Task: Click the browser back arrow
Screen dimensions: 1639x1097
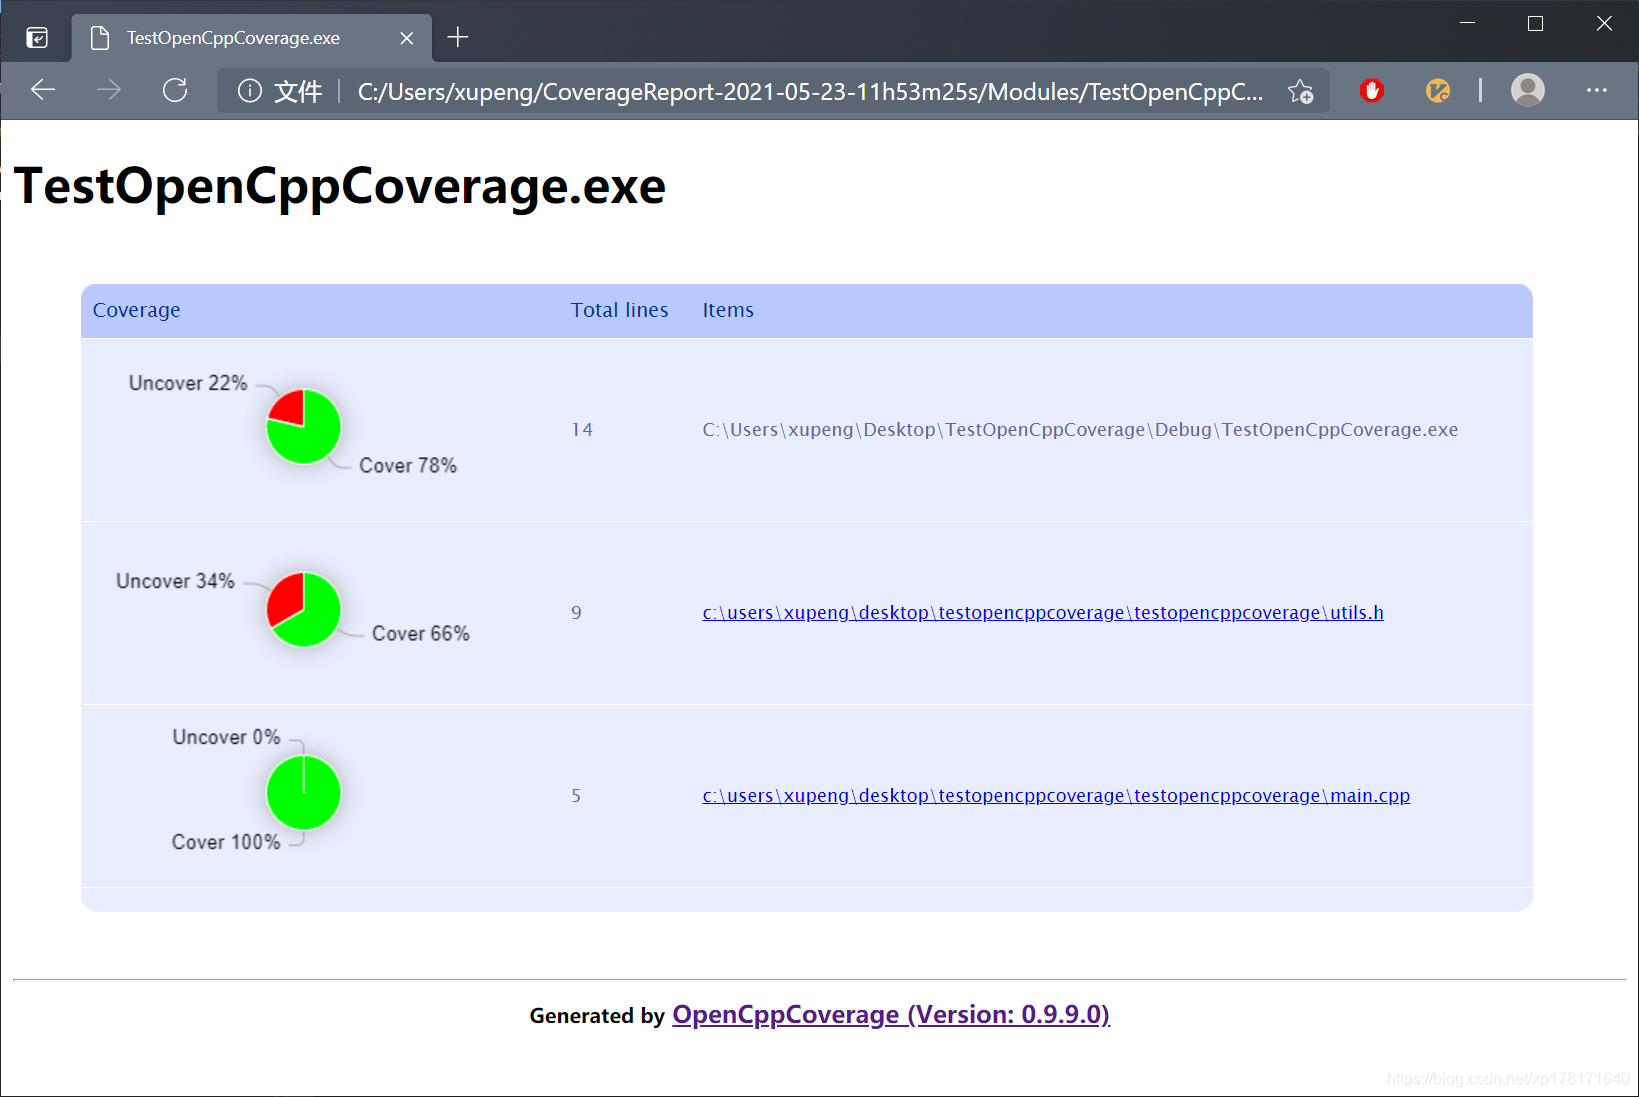Action: click(43, 90)
